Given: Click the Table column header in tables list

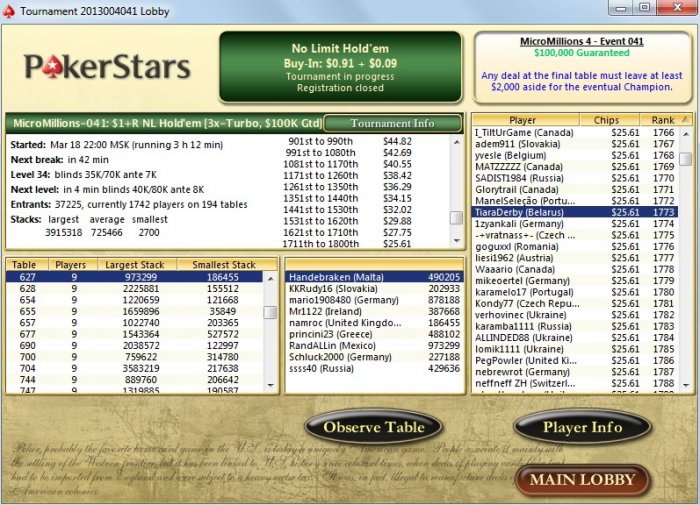Looking at the screenshot, I should click(27, 265).
